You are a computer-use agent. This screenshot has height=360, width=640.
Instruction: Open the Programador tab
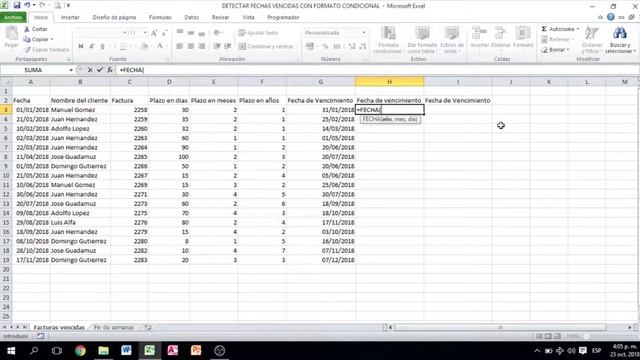tap(283, 17)
